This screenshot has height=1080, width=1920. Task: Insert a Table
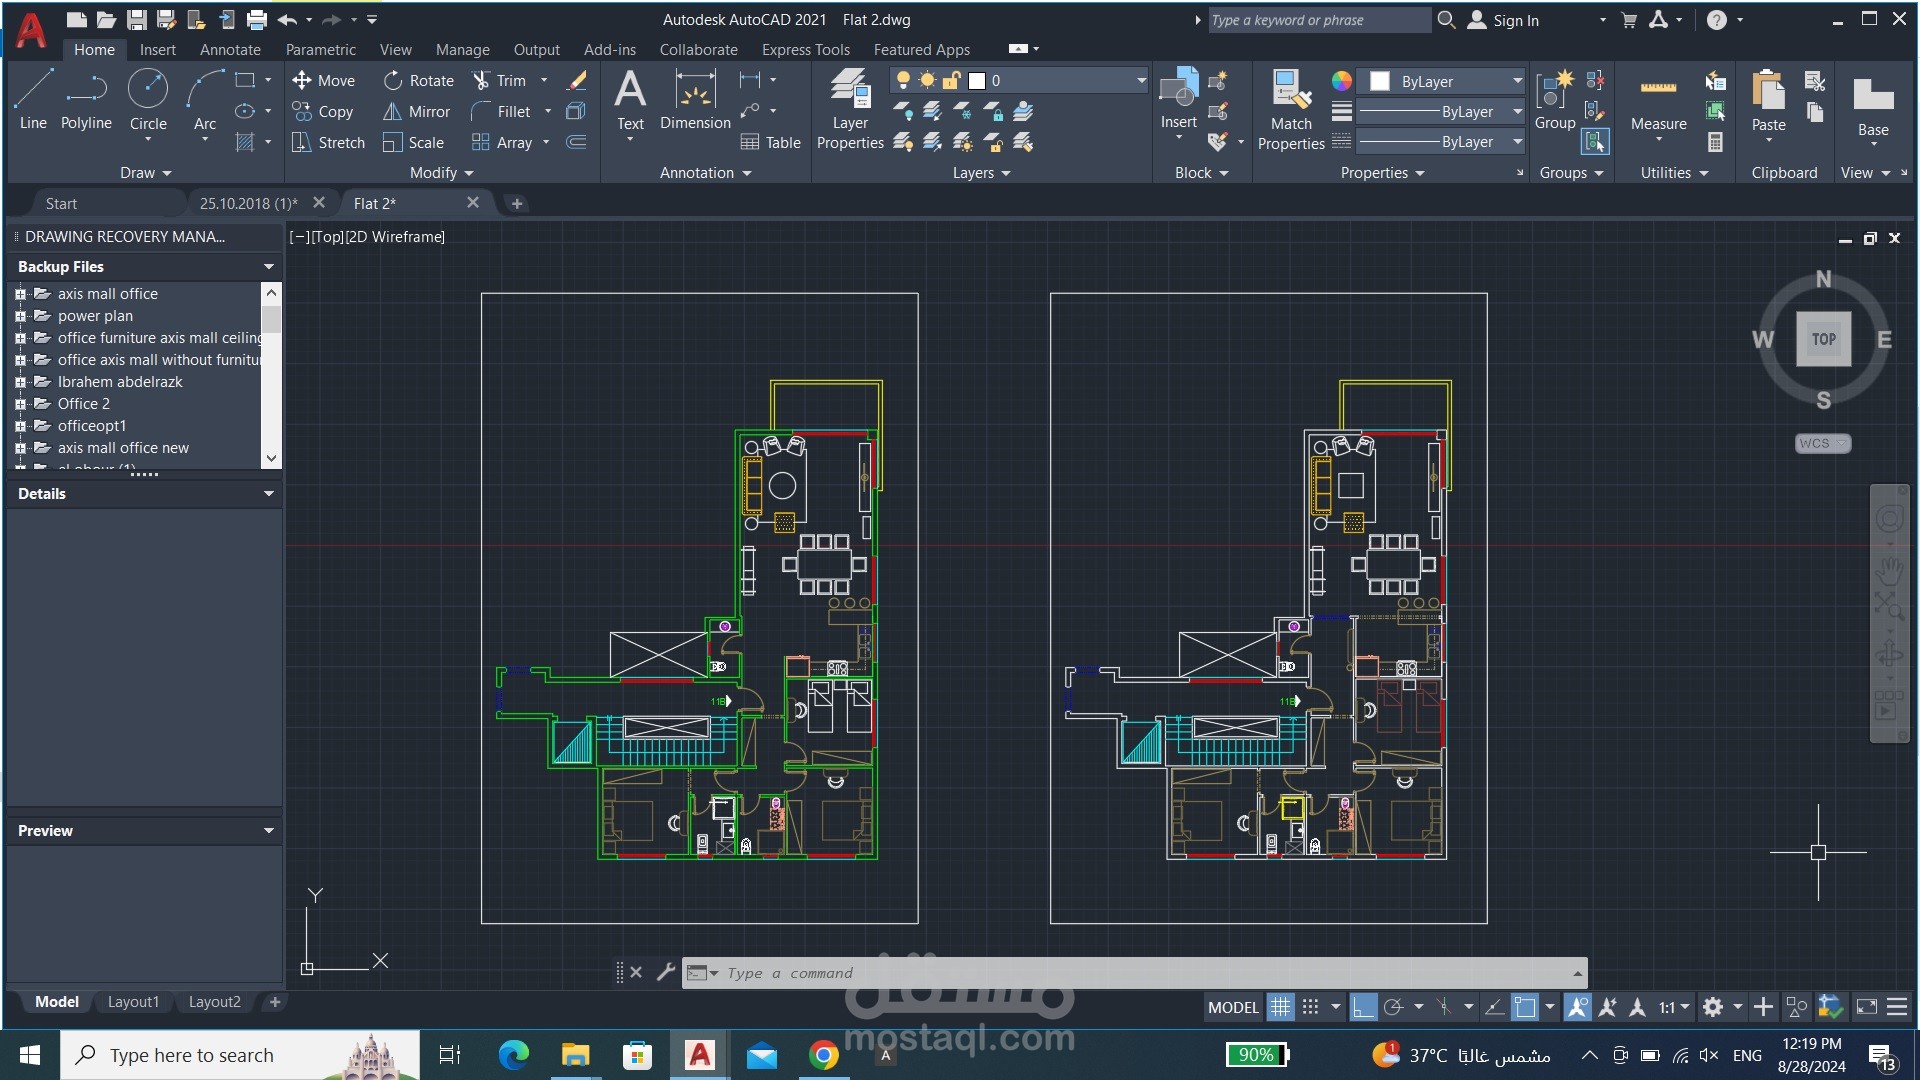tap(770, 142)
